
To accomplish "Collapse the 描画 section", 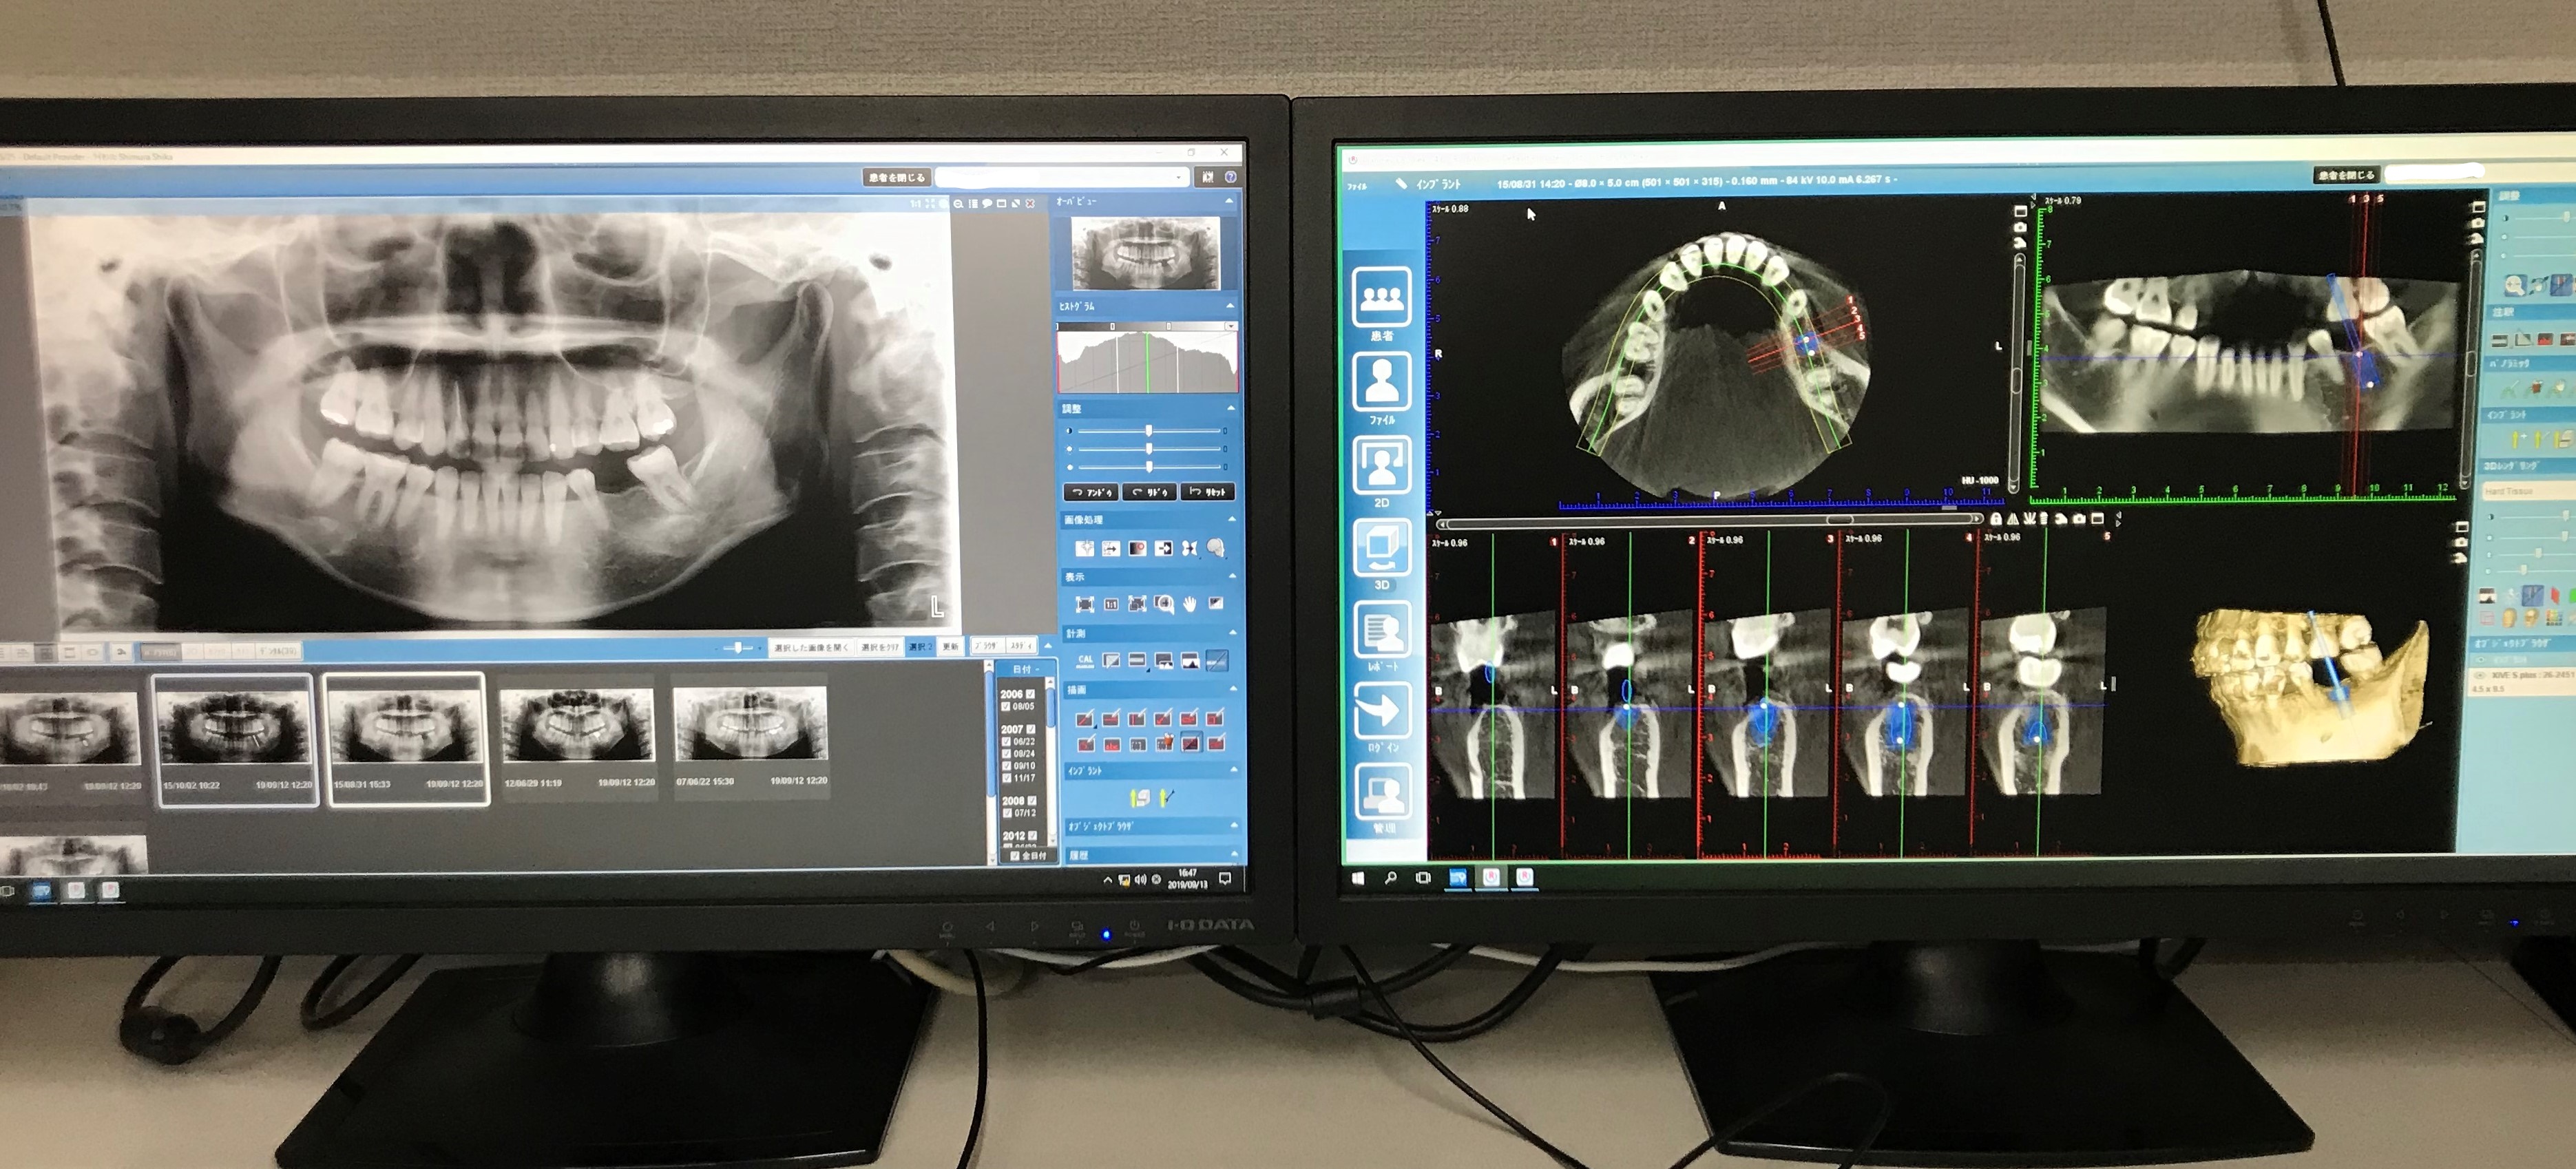I will pos(1233,689).
